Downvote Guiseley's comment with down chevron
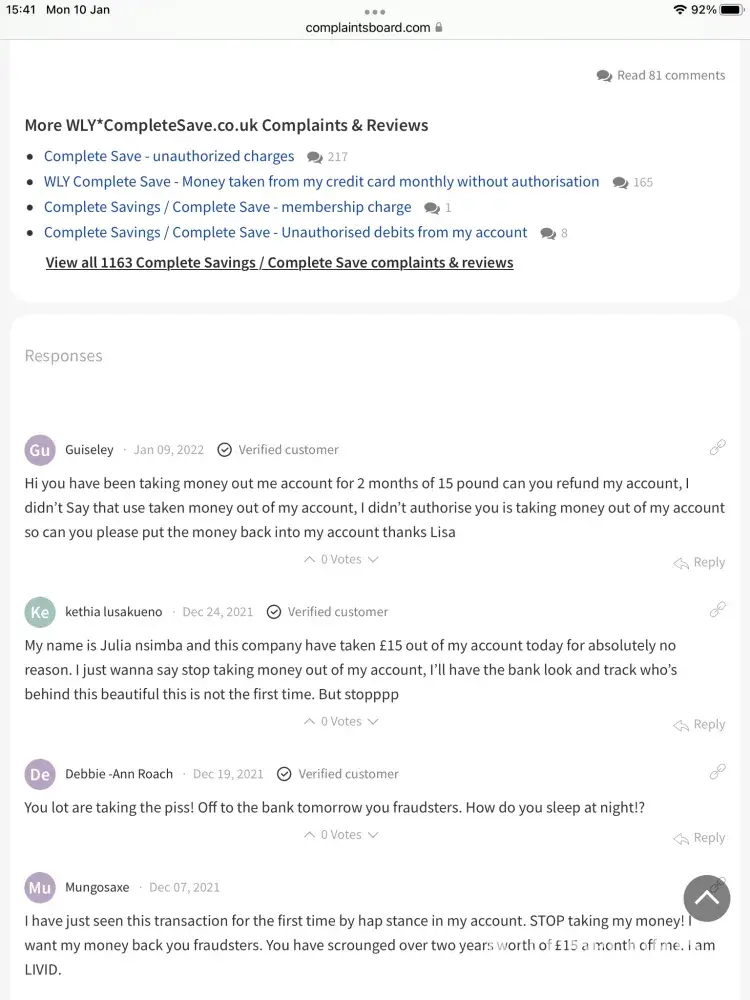750x1000 pixels. pyautogui.click(x=373, y=560)
